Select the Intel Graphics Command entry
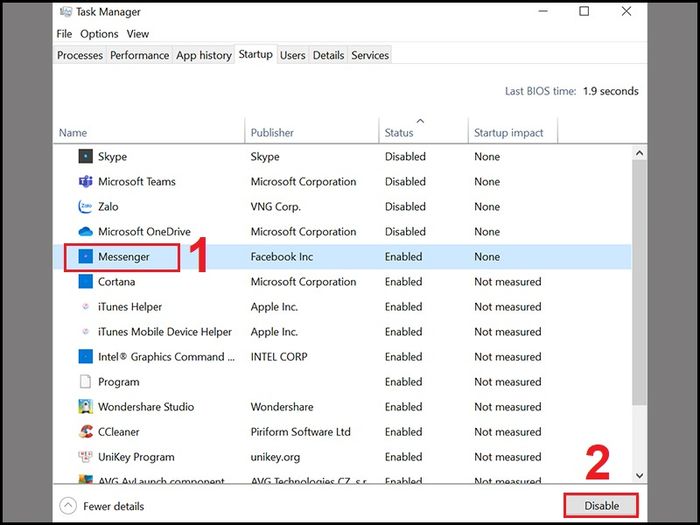Screen dimensions: 700x525 pyautogui.click(x=166, y=357)
